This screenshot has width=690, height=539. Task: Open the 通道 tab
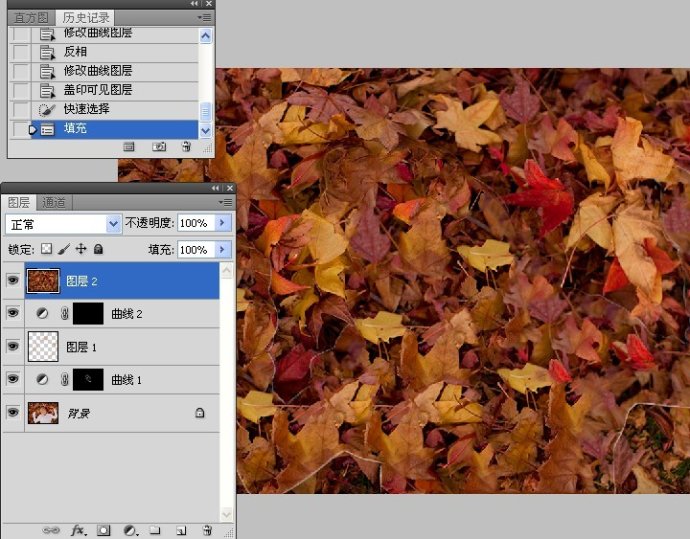(x=54, y=202)
